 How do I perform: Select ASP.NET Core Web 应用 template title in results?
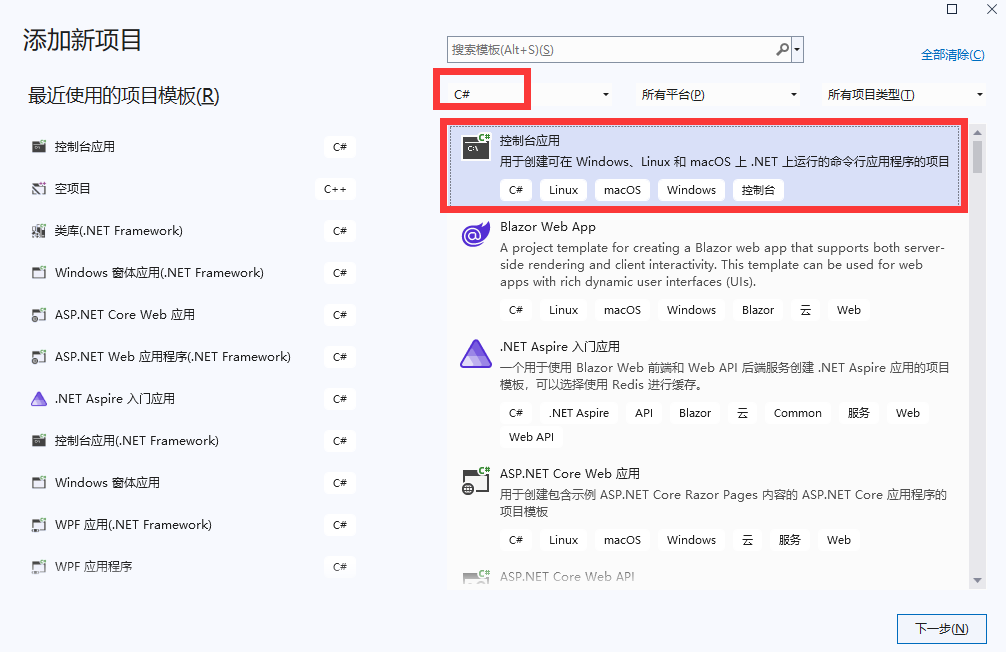tap(570, 474)
